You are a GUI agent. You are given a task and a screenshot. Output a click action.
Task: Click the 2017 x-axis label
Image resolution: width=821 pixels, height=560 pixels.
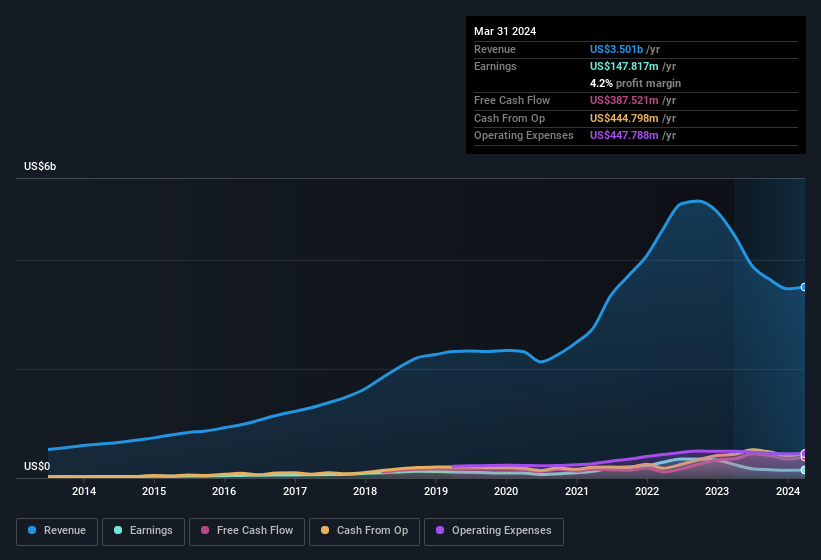pos(295,491)
